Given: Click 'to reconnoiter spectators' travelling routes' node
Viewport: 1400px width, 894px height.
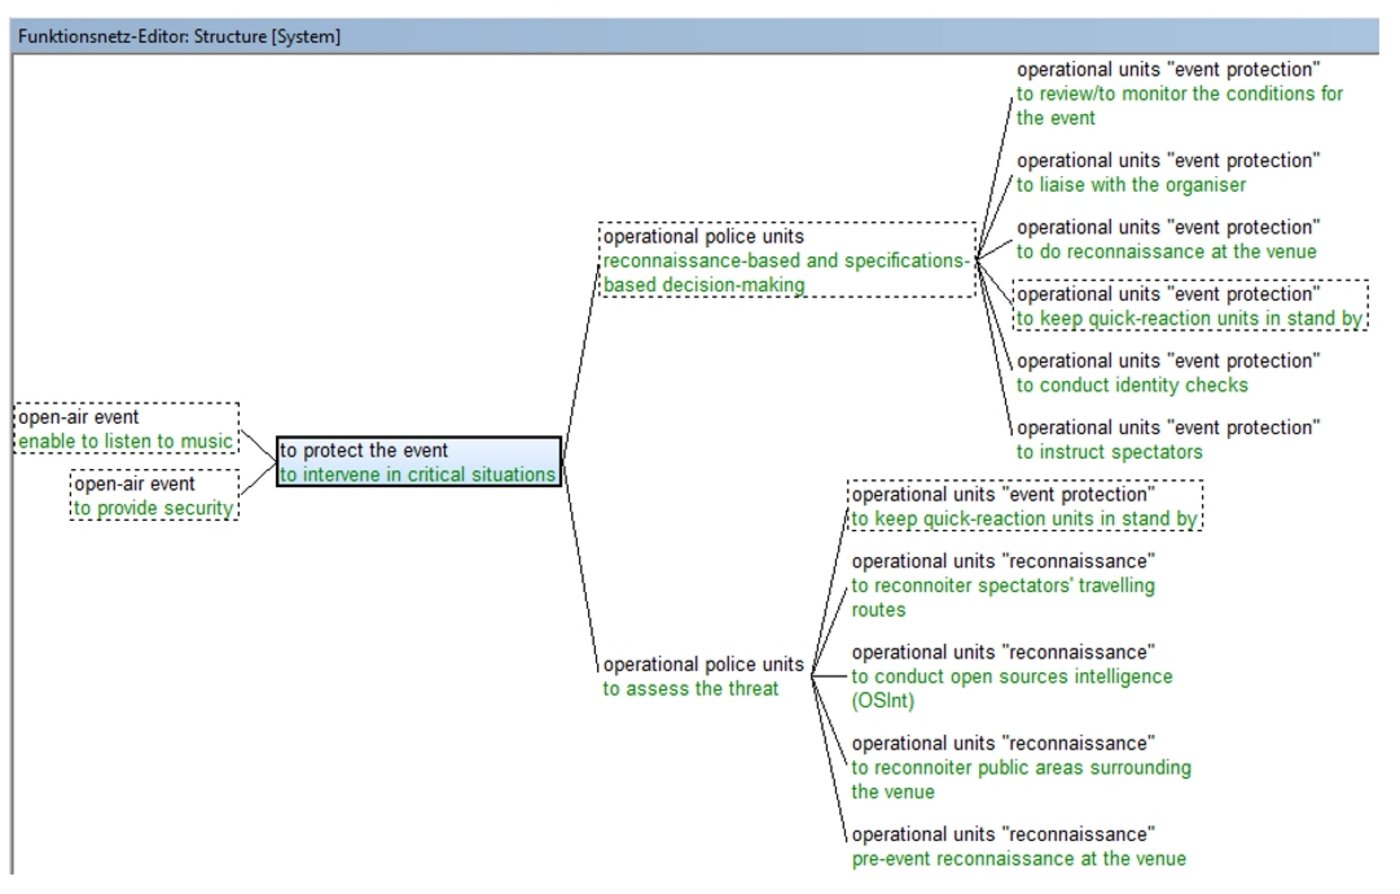Looking at the screenshot, I should point(1002,586).
